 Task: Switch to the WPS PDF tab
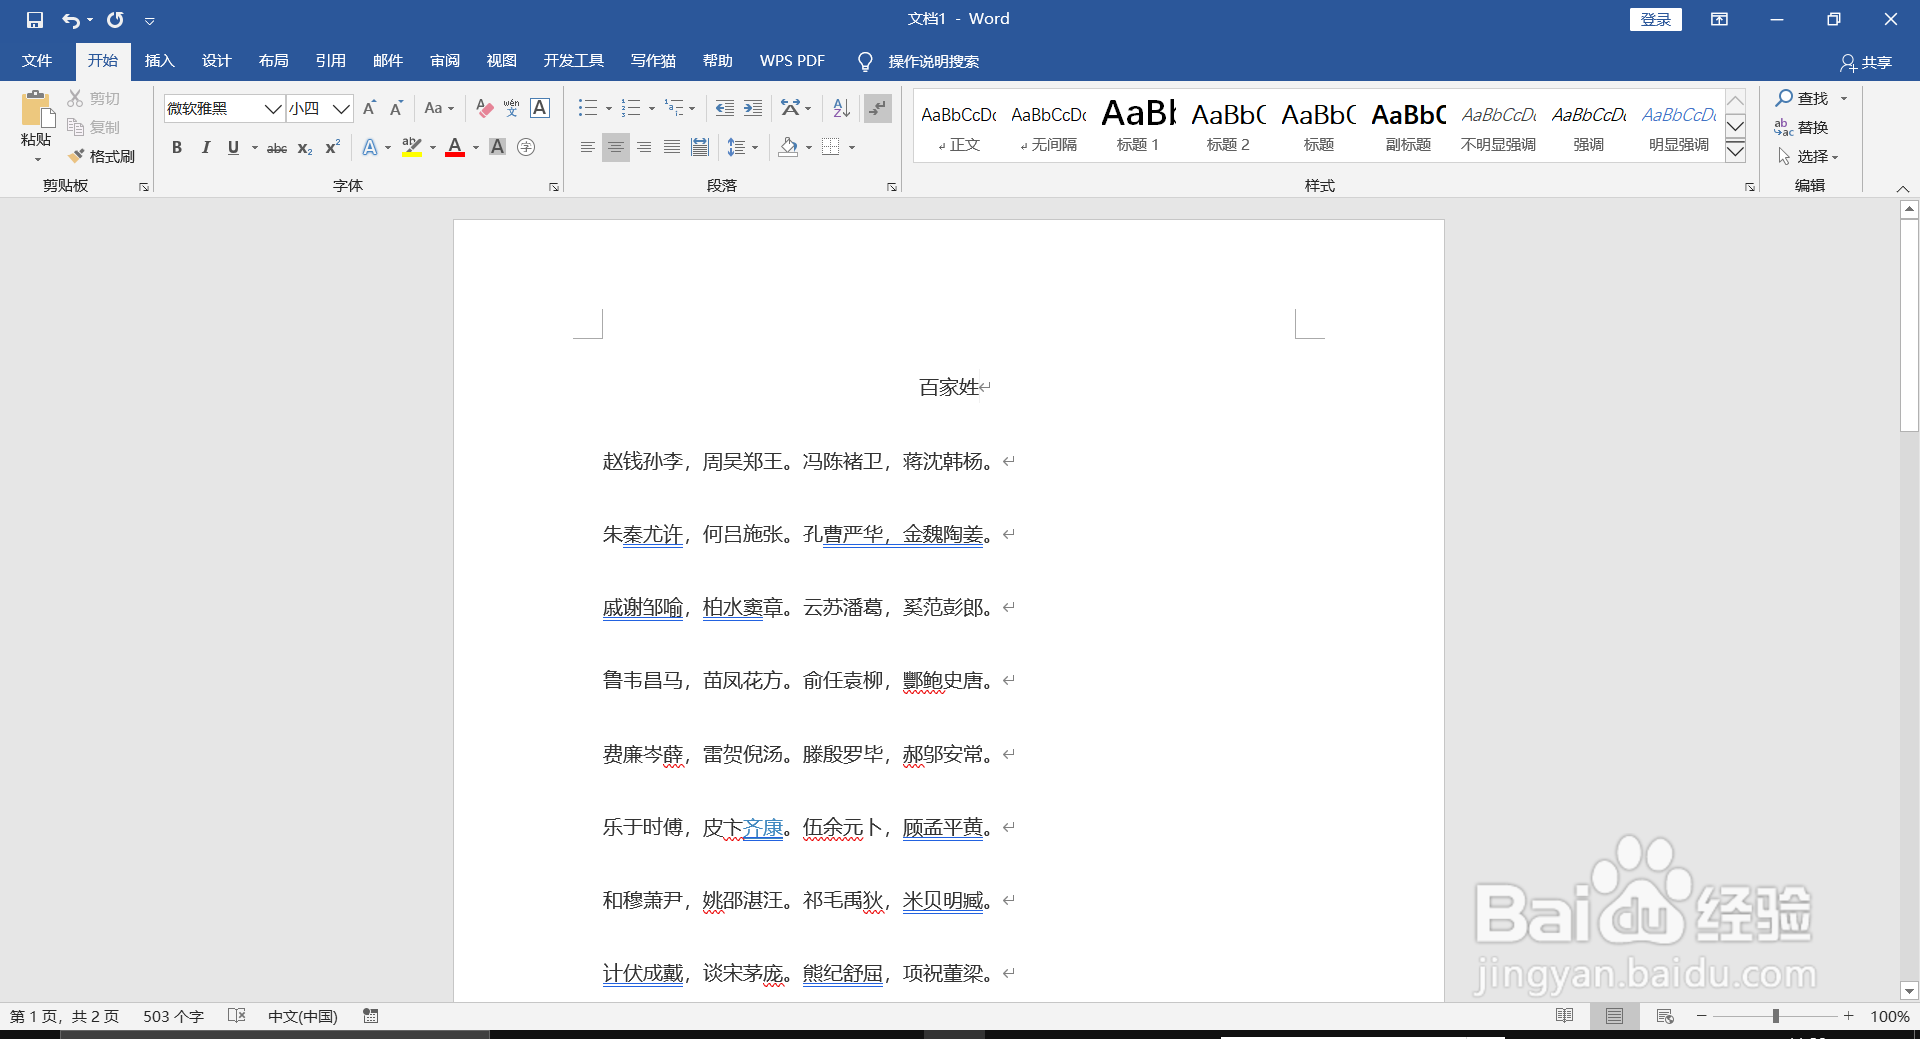pyautogui.click(x=792, y=61)
